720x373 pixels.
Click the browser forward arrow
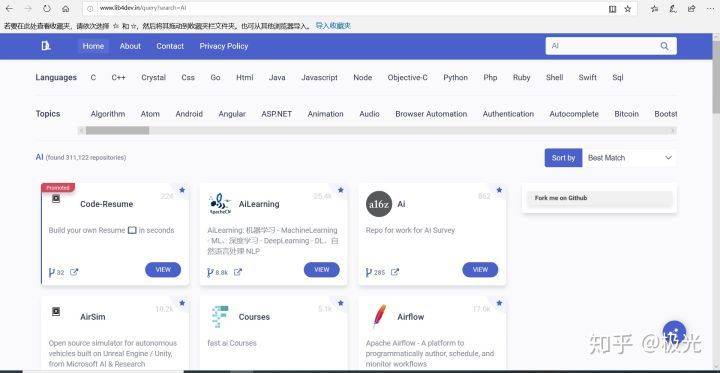click(x=28, y=9)
